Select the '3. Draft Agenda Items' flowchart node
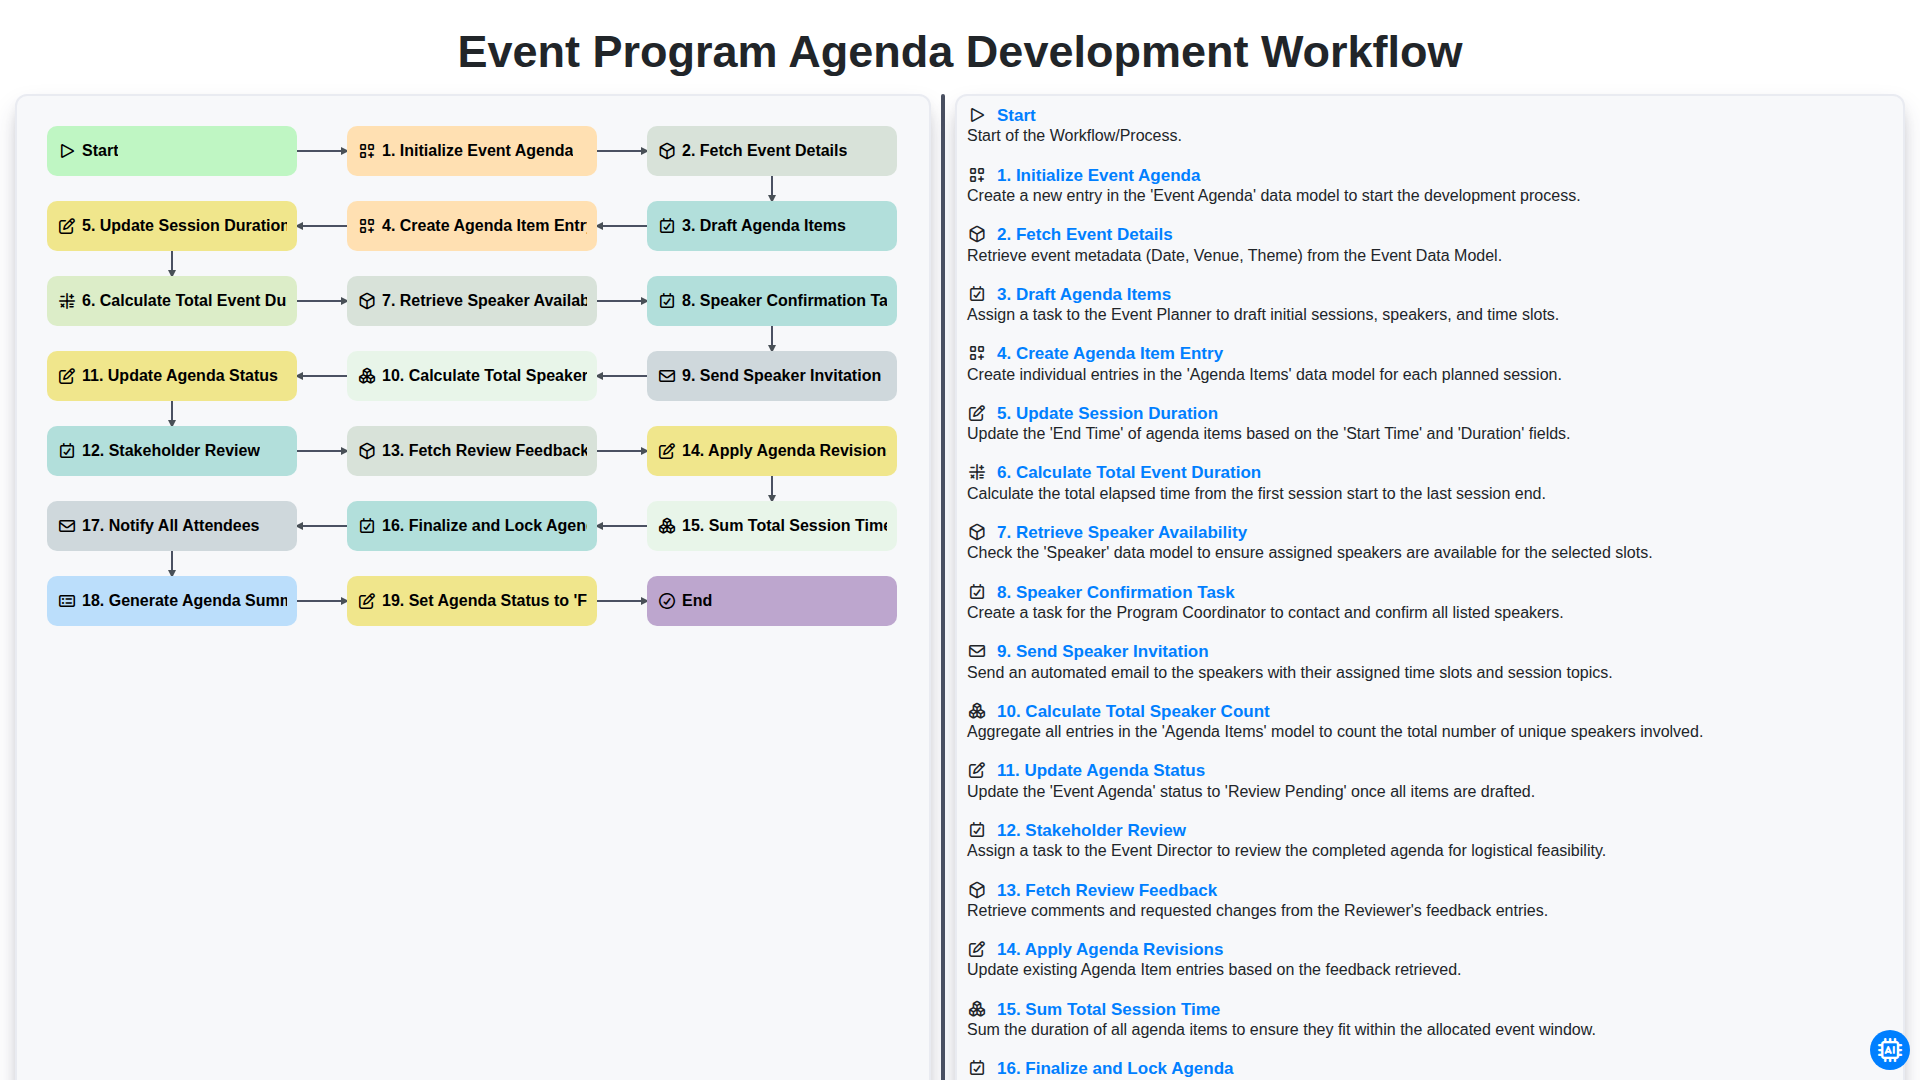This screenshot has width=1920, height=1080. click(x=772, y=226)
